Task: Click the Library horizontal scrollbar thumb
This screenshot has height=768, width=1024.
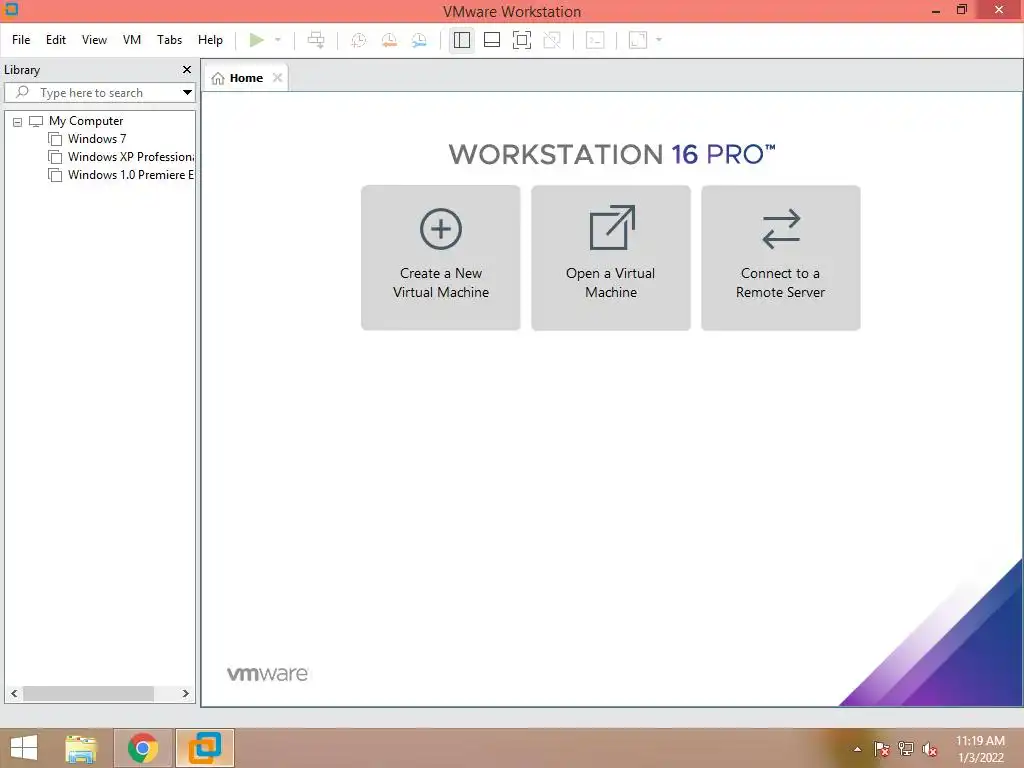Action: pos(88,694)
